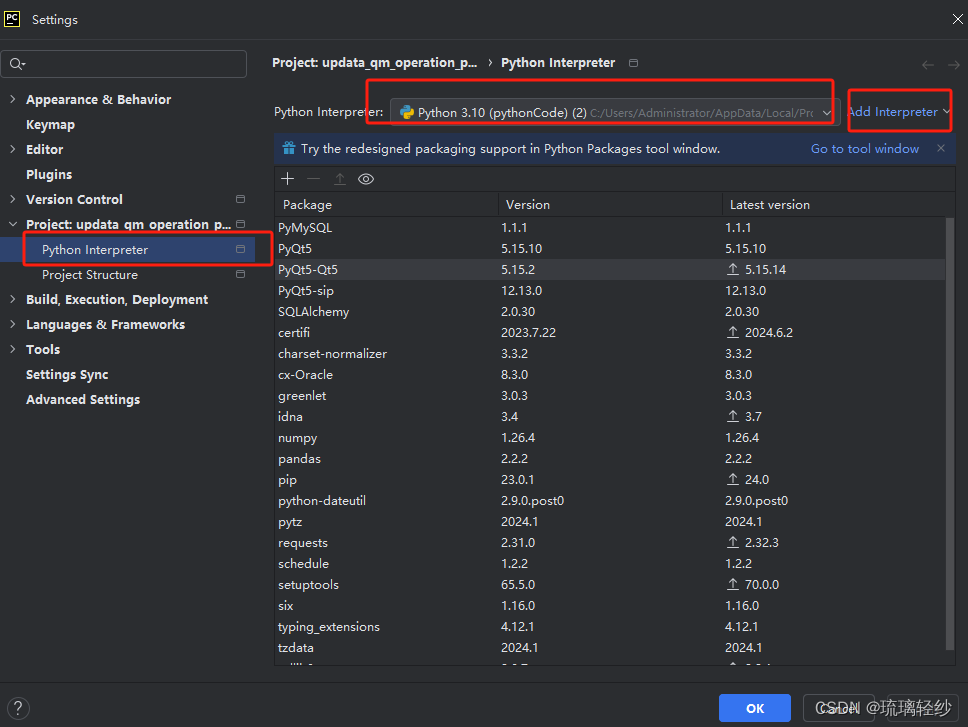Close the Settings window
The width and height of the screenshot is (968, 727).
[958, 19]
